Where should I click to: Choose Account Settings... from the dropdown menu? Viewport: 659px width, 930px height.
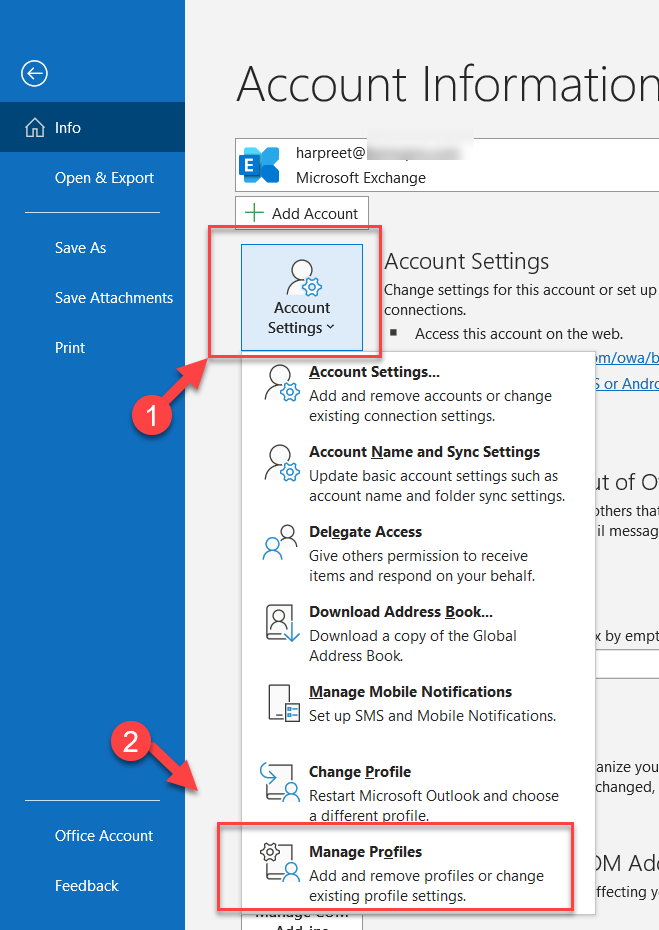[418, 393]
